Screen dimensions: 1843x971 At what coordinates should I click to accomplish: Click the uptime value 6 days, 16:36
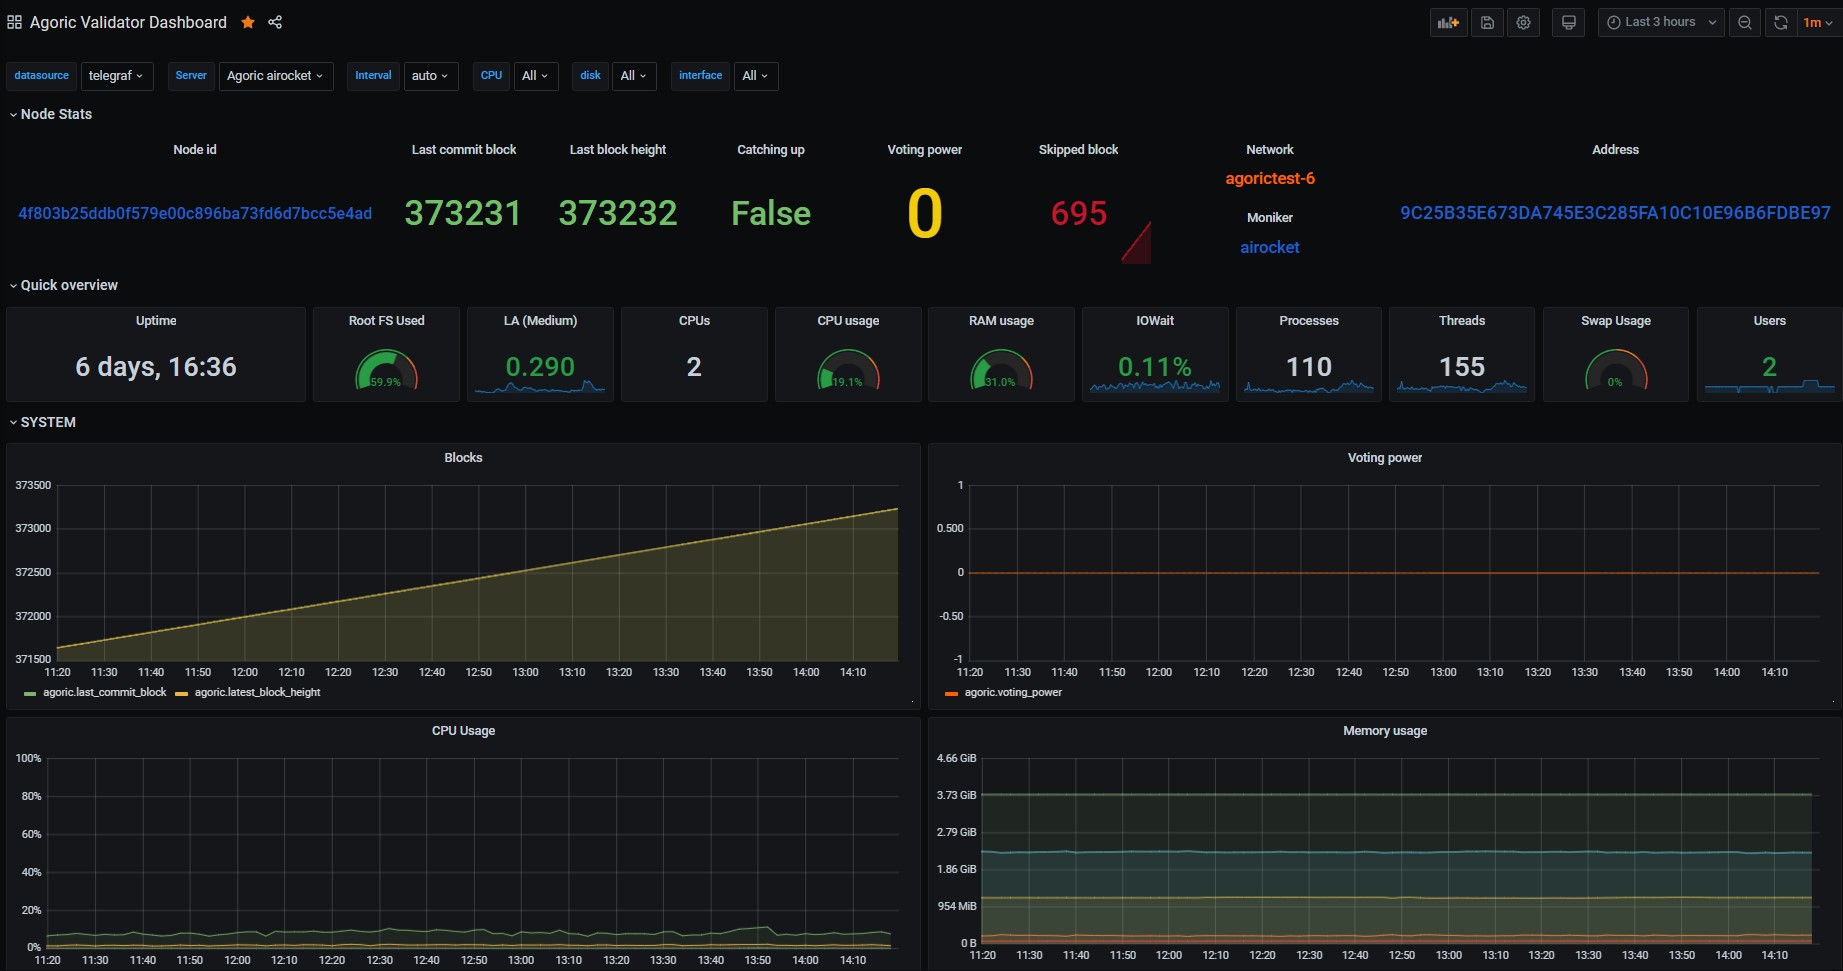pos(156,367)
